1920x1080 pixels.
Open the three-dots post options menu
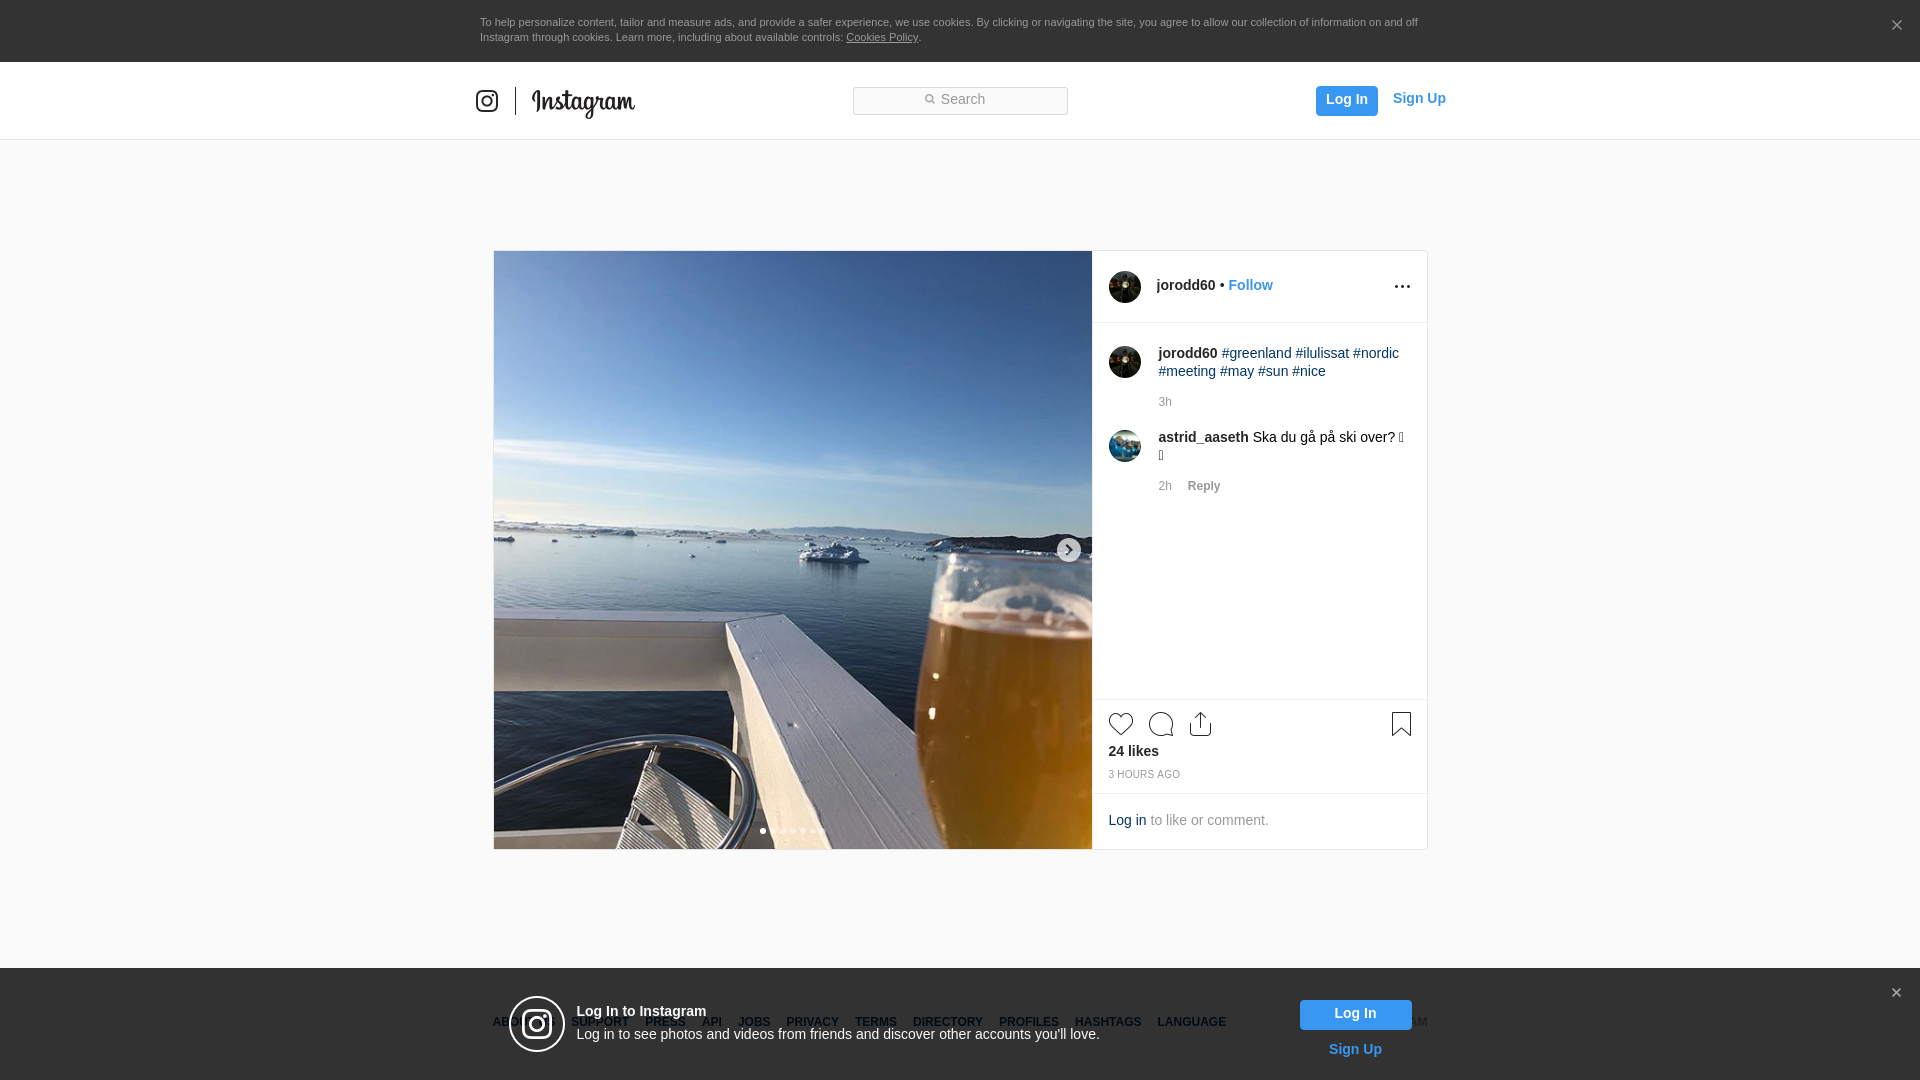[1402, 287]
